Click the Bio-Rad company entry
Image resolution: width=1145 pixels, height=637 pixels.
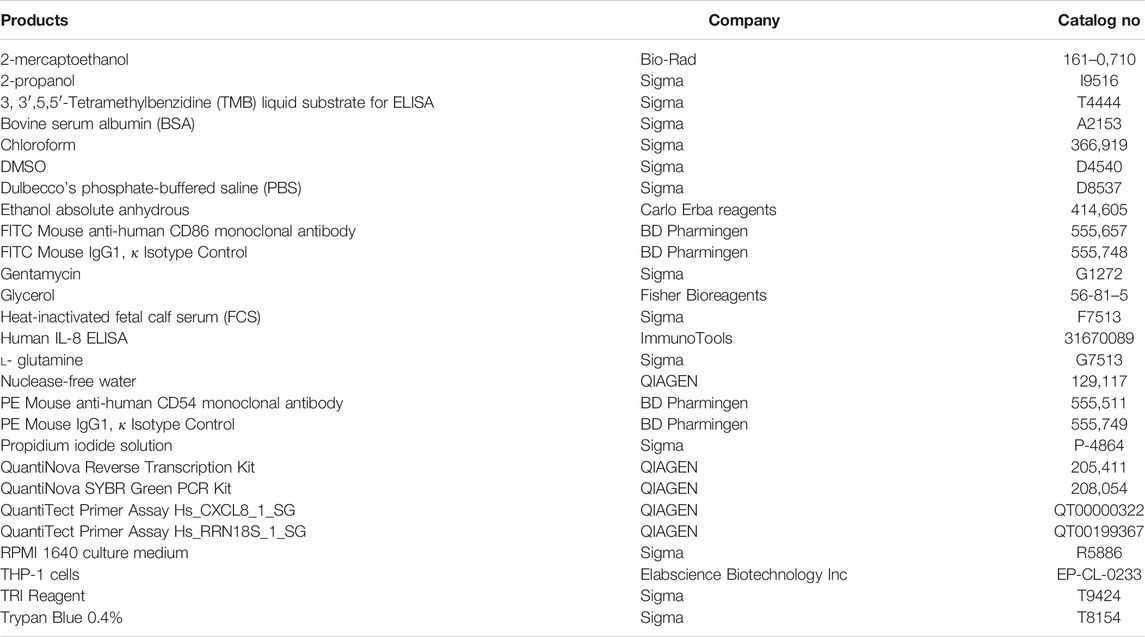668,60
